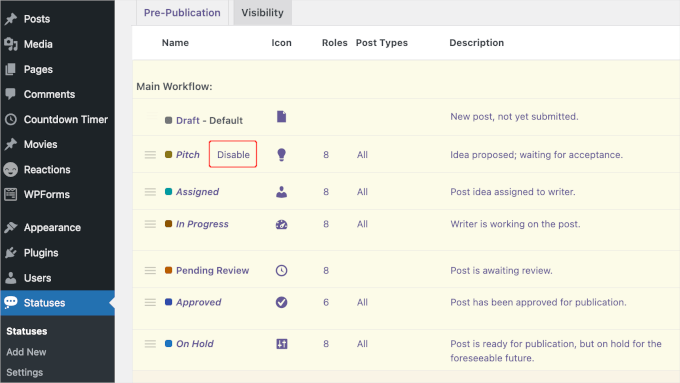Click the blue swatch for On Hold
The image size is (680, 383).
(x=168, y=344)
